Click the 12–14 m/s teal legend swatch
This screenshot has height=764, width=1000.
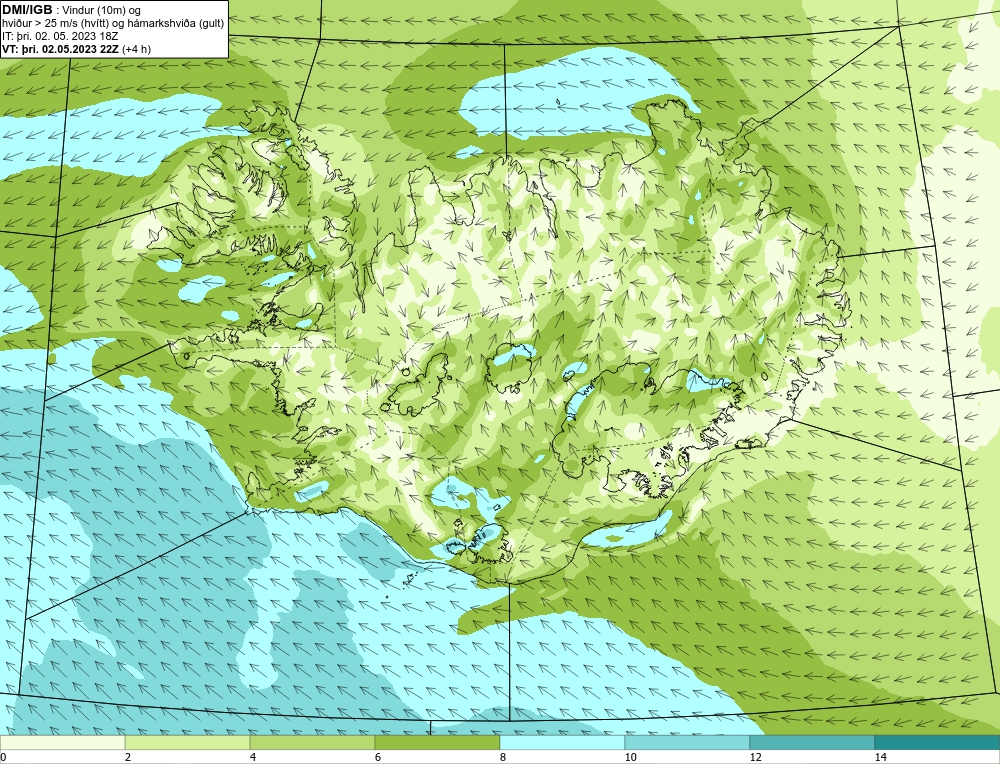click(812, 743)
